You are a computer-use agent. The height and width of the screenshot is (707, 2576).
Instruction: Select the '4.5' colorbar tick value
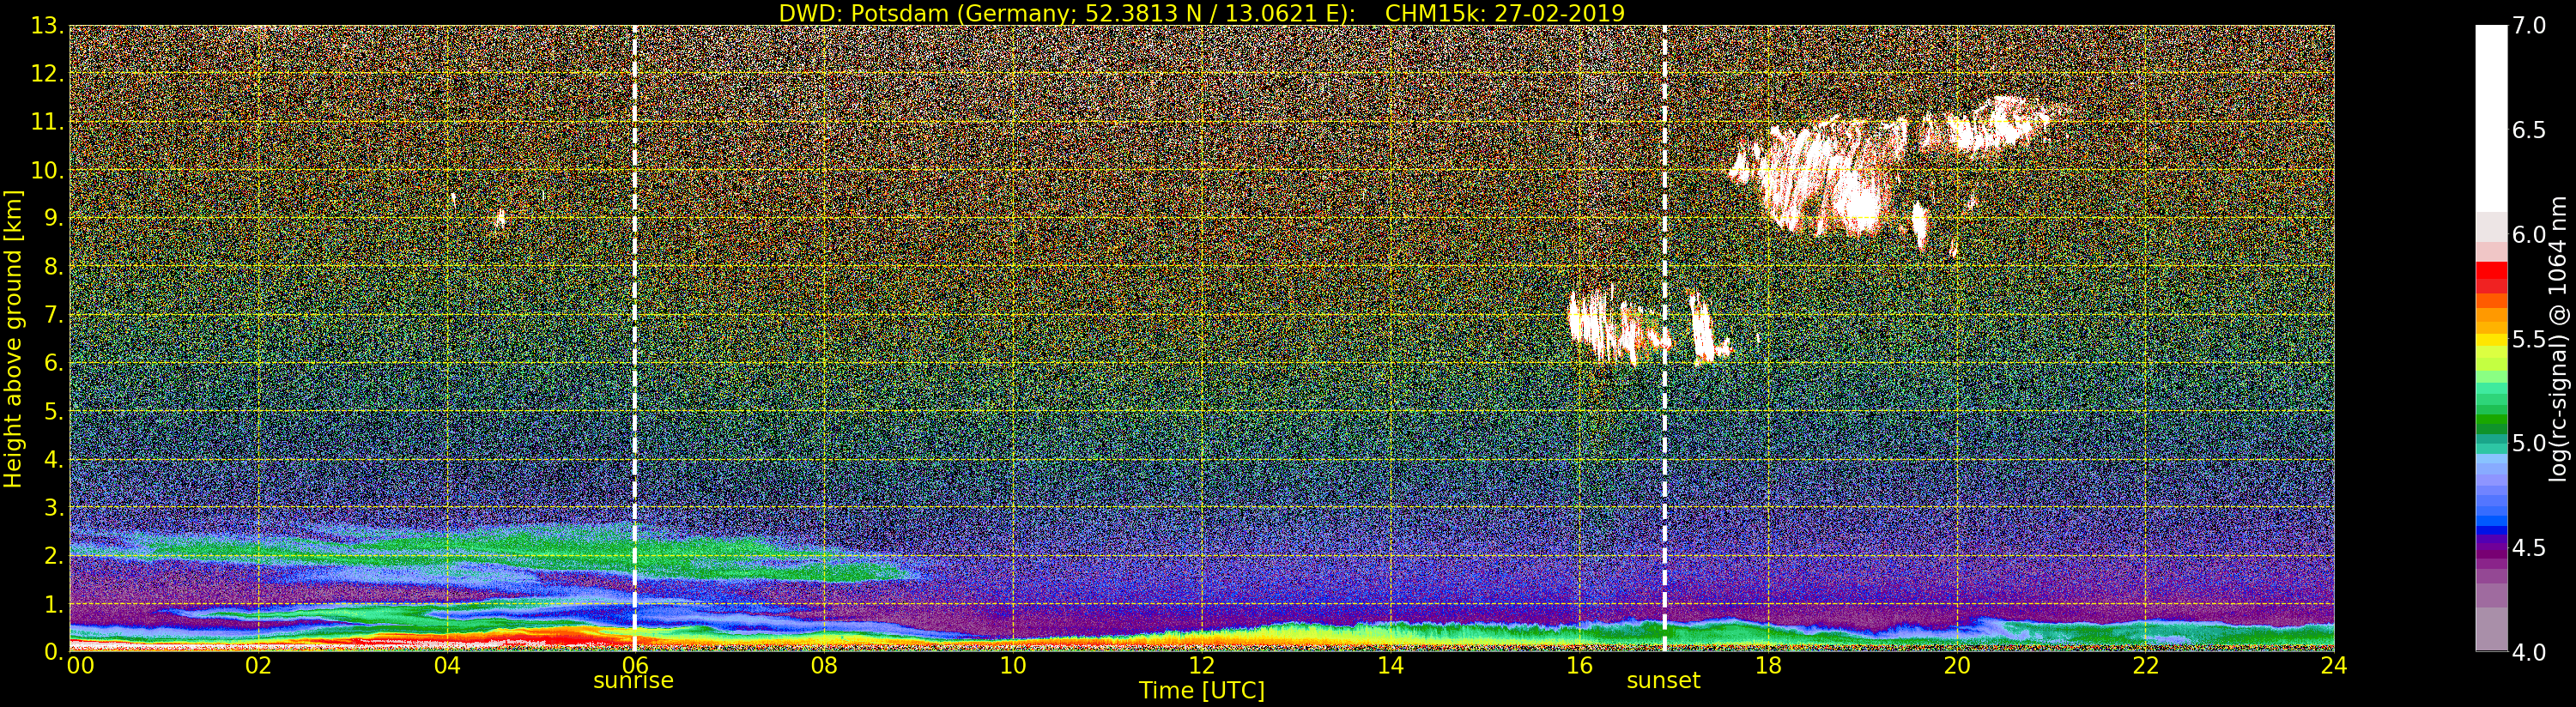[x=2528, y=548]
